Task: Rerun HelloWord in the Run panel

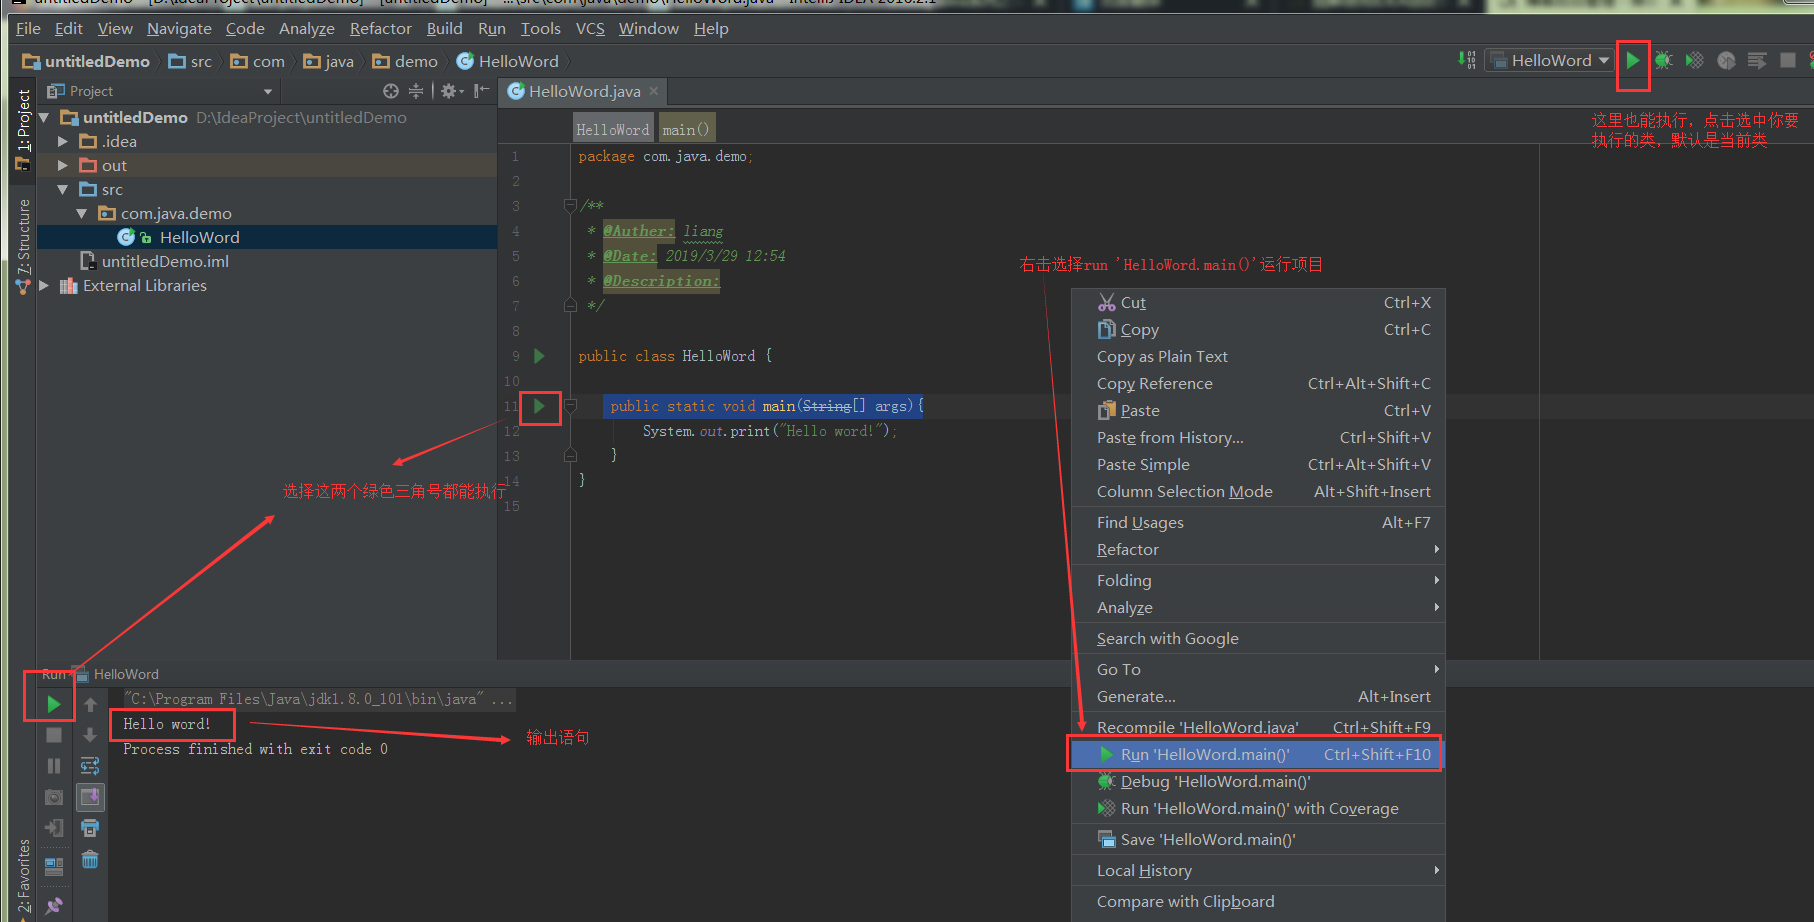Action: point(53,704)
